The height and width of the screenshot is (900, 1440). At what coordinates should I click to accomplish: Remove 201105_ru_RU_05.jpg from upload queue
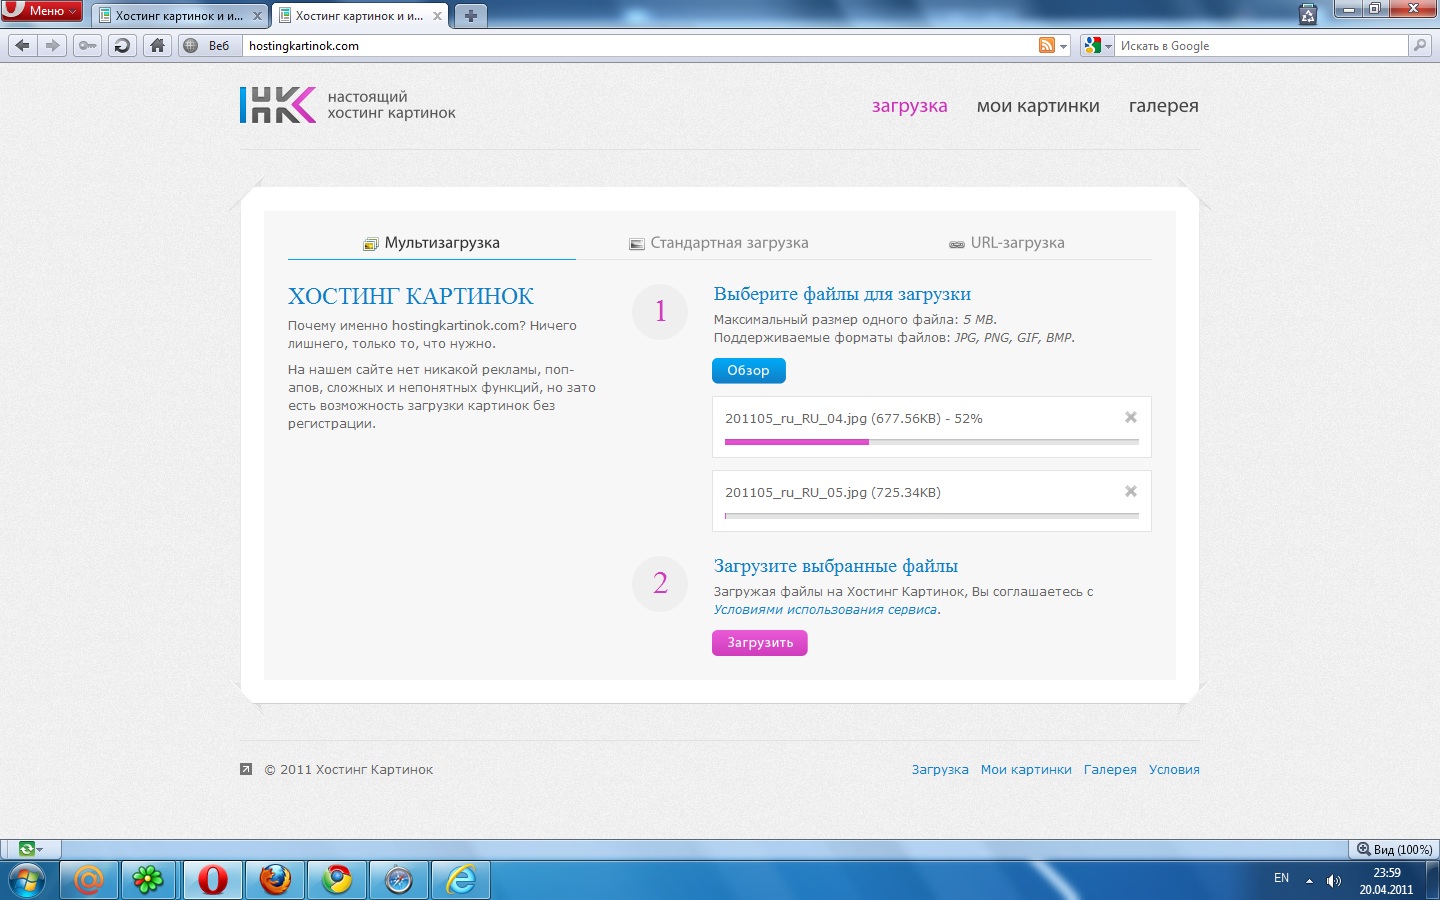click(1130, 491)
